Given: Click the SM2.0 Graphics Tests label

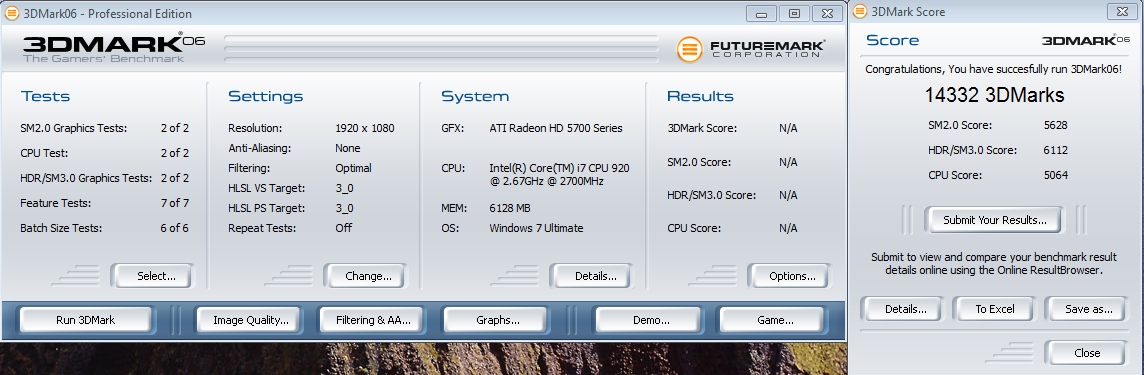Looking at the screenshot, I should point(74,128).
